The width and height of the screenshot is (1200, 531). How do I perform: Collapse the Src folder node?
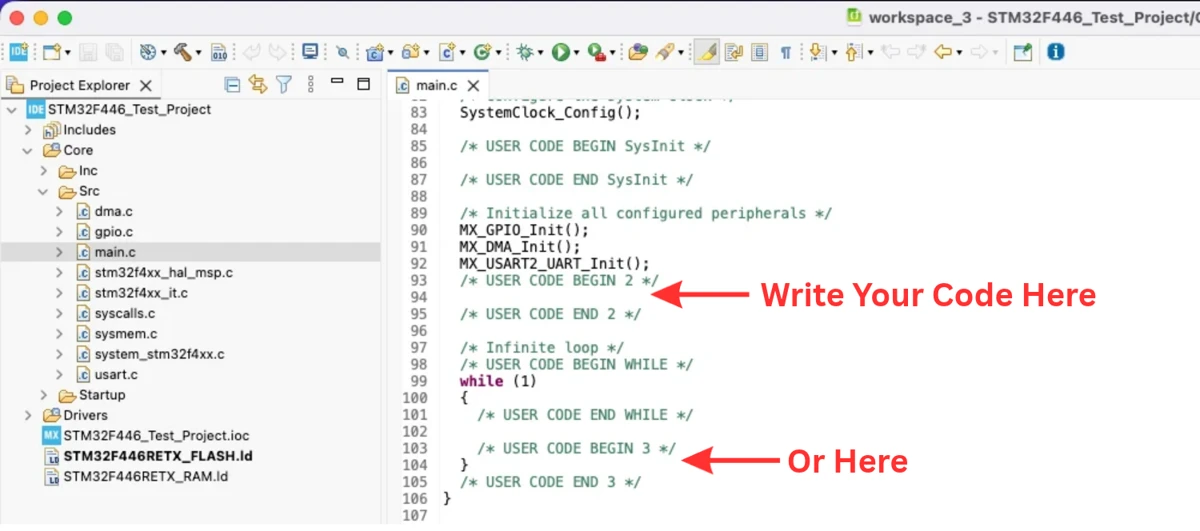tap(44, 191)
